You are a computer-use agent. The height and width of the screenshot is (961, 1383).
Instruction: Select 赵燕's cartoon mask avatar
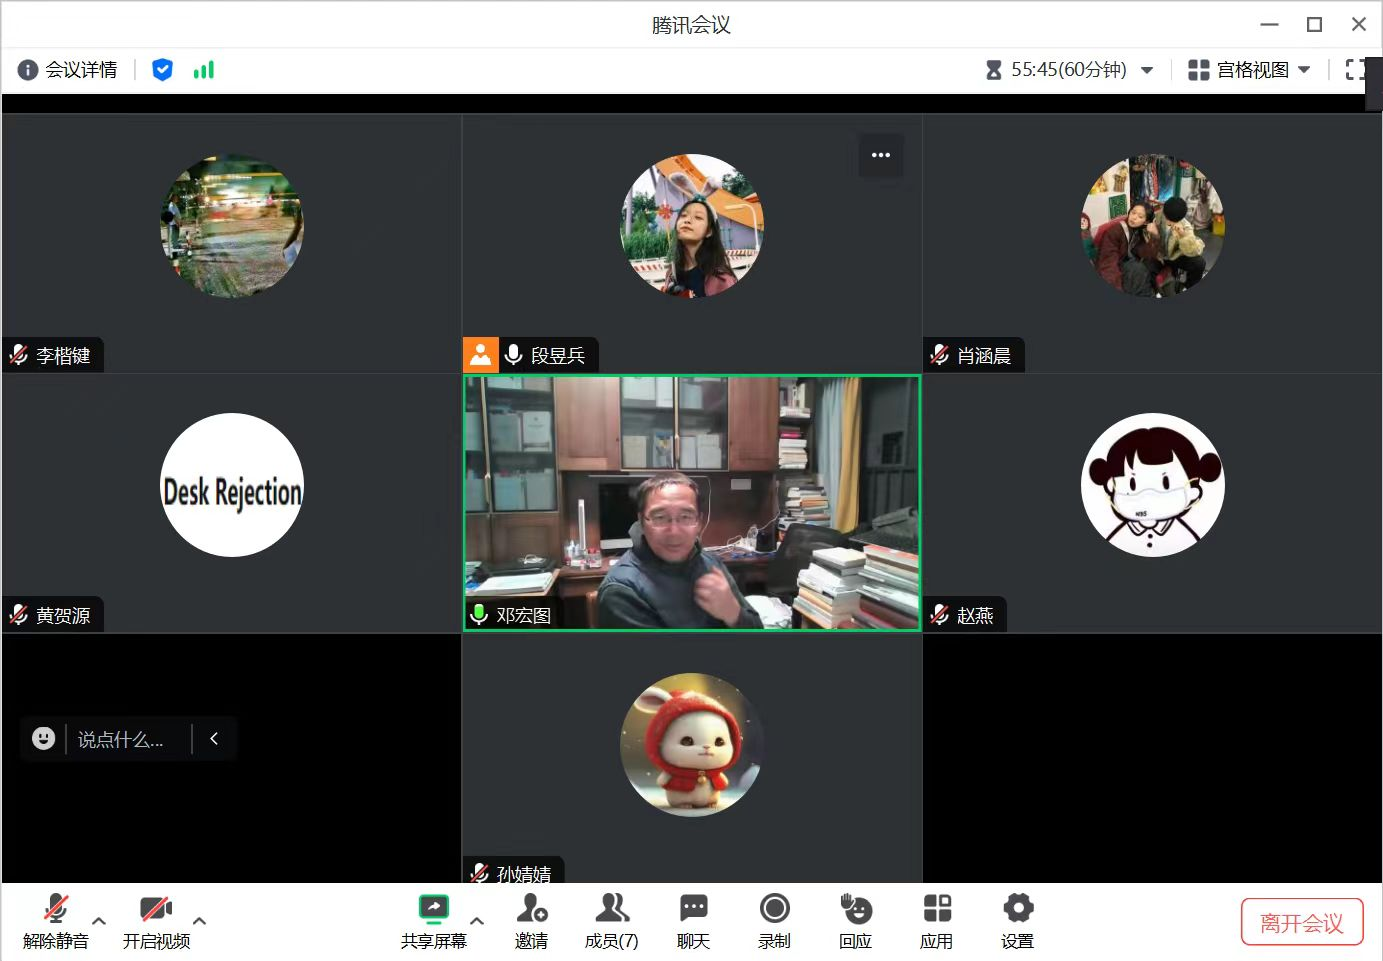pos(1153,485)
